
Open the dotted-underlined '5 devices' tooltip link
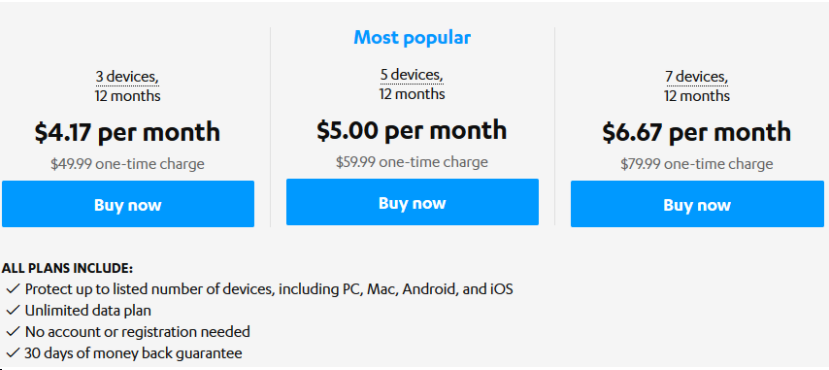coord(411,76)
